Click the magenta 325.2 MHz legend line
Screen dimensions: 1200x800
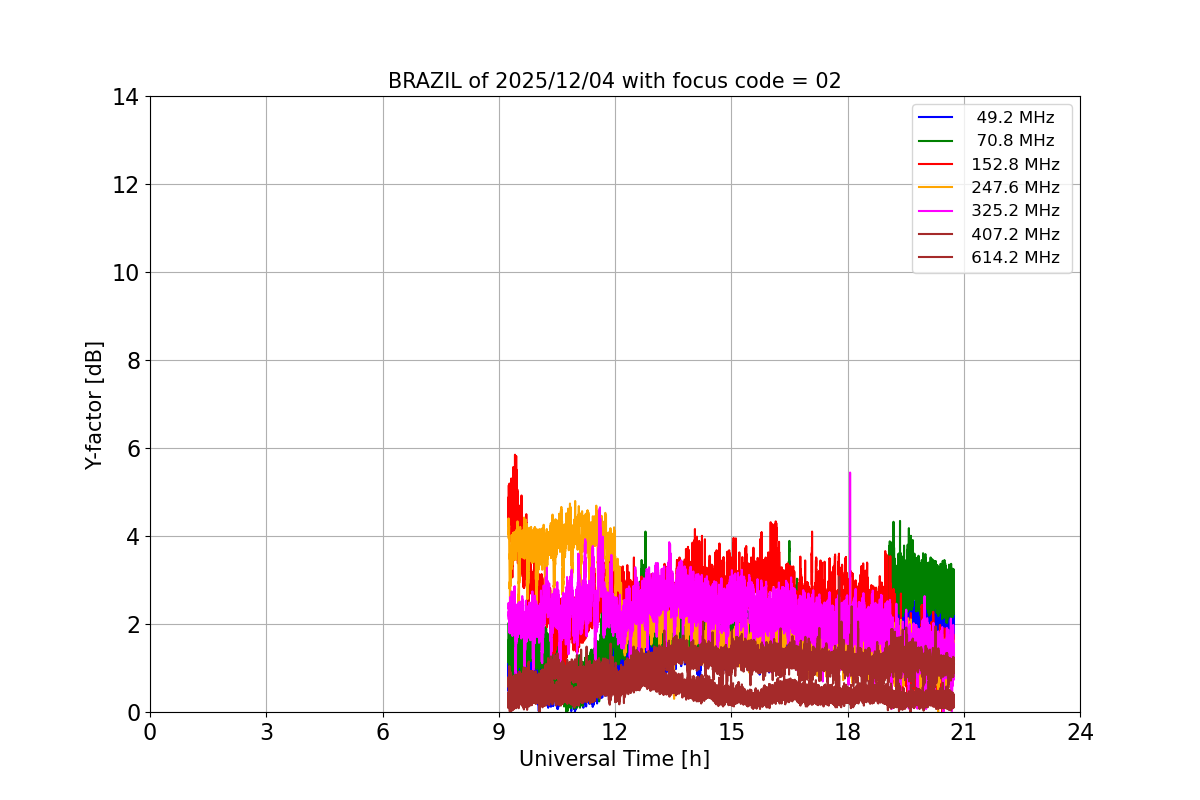pos(936,211)
